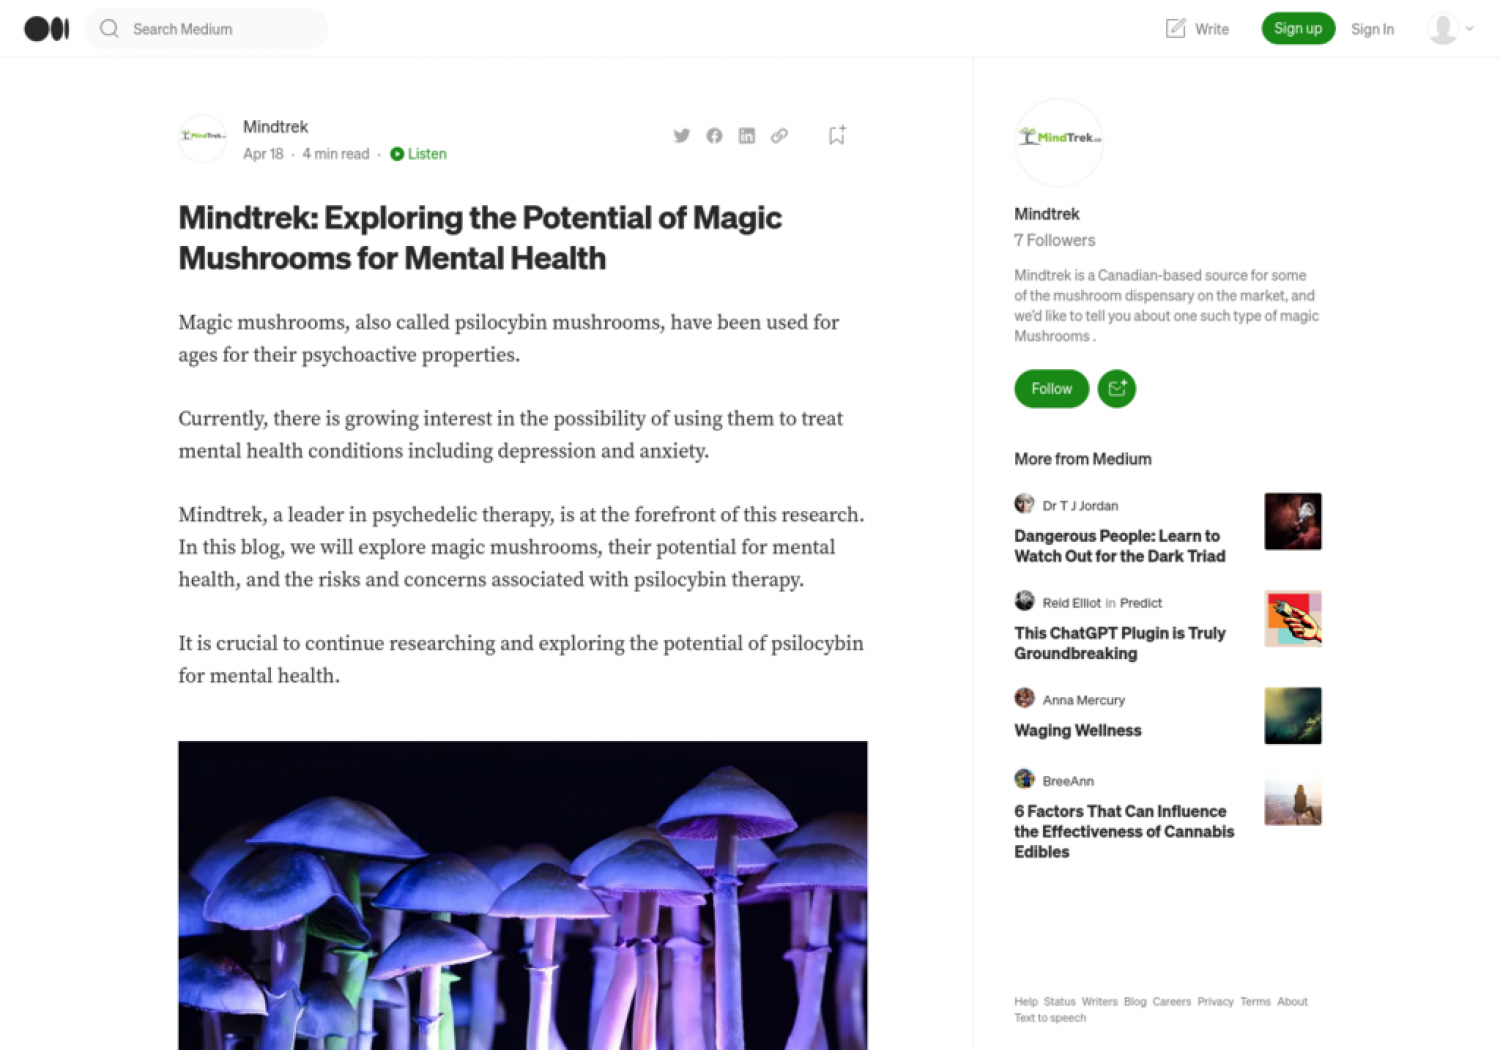The height and width of the screenshot is (1050, 1500).
Task: Read ChatGPT Plugin Groundbreaking article
Action: 1120,643
